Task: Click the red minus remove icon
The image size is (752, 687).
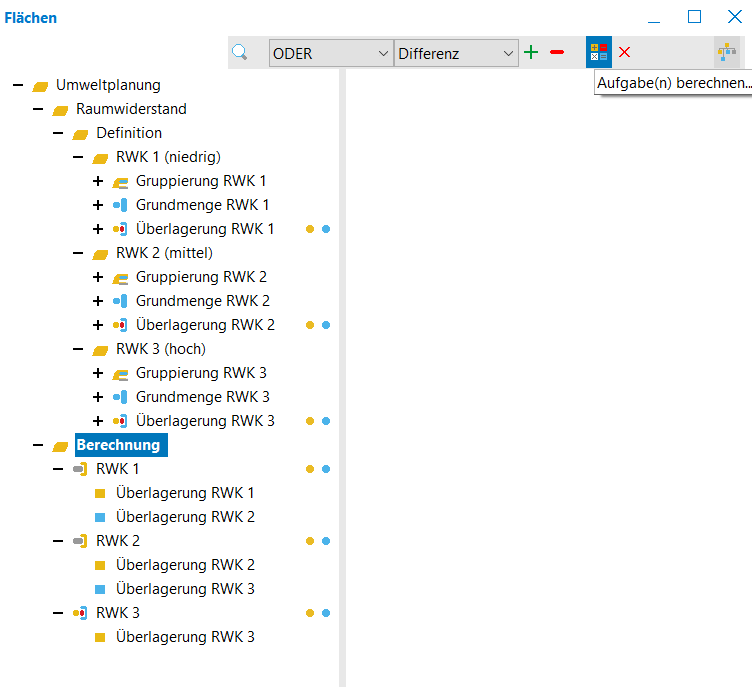Action: [557, 52]
